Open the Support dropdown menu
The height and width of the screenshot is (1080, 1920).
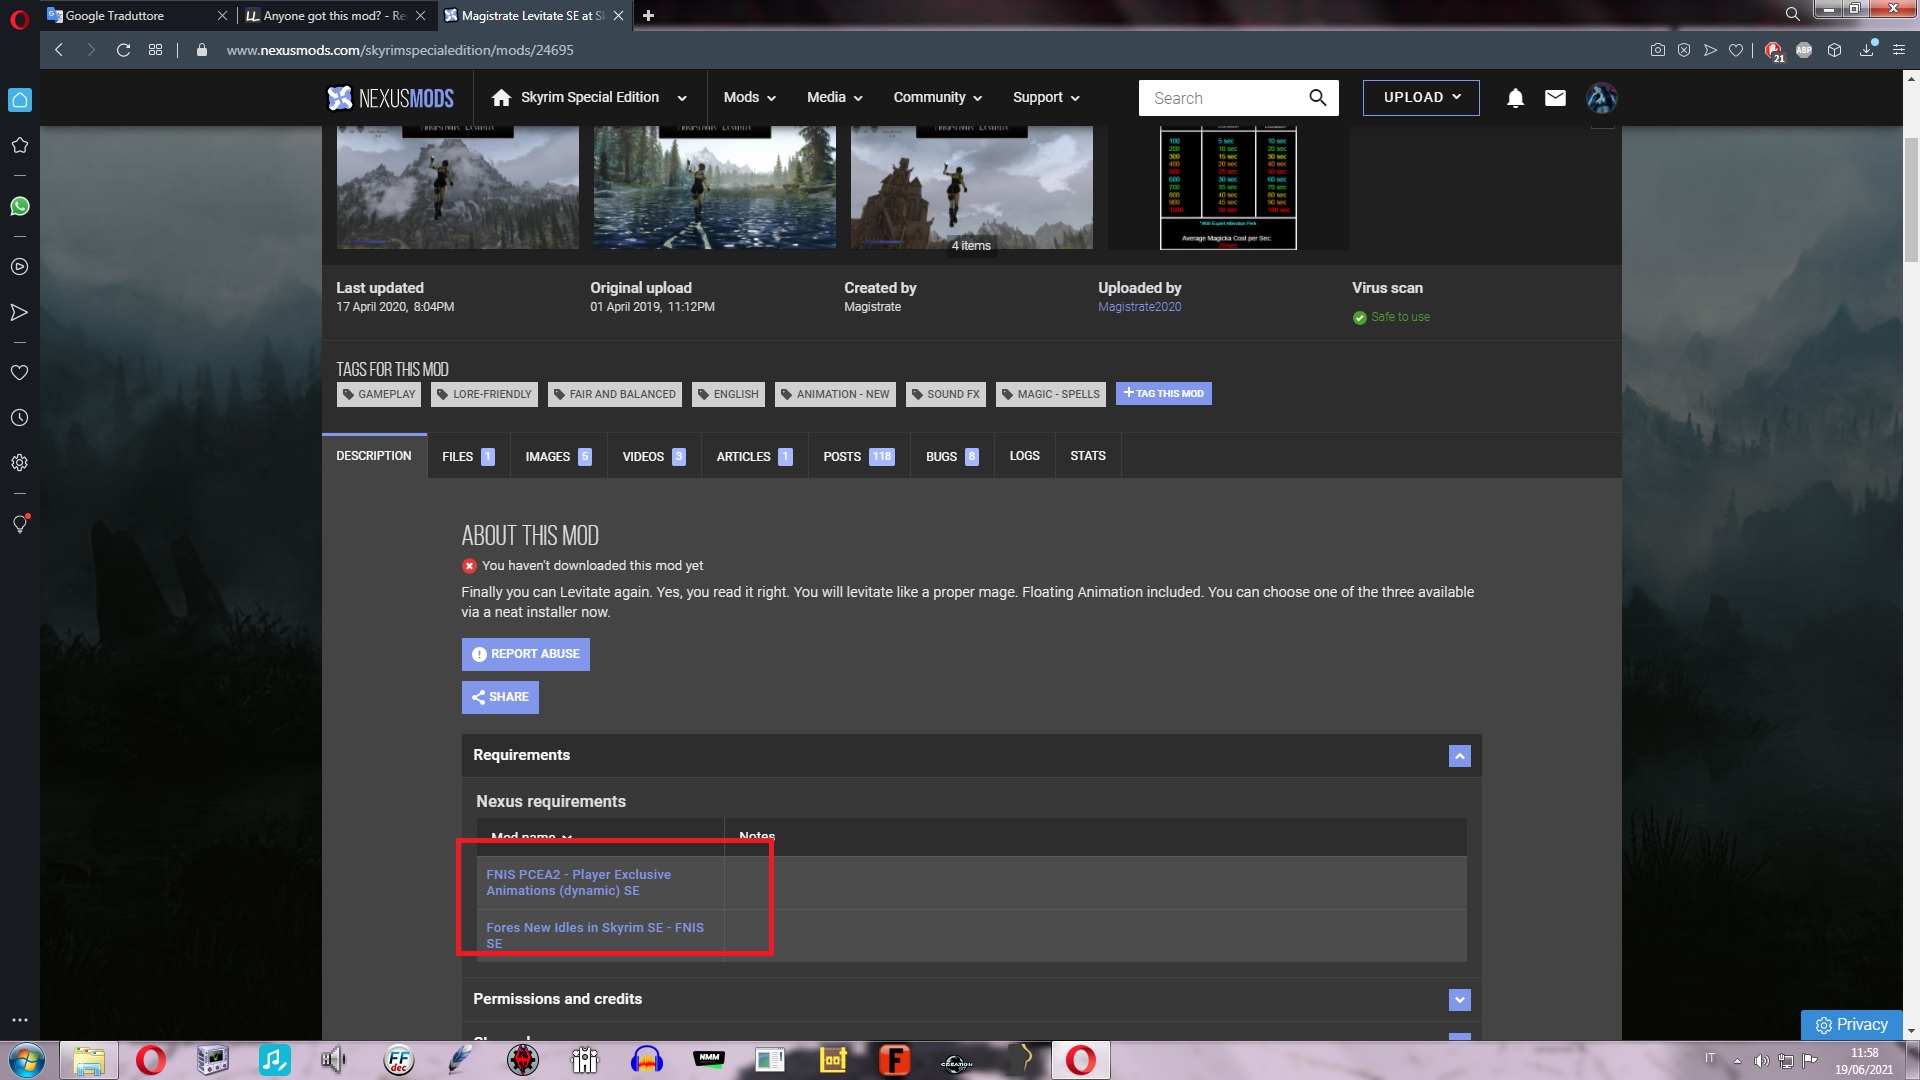point(1046,97)
